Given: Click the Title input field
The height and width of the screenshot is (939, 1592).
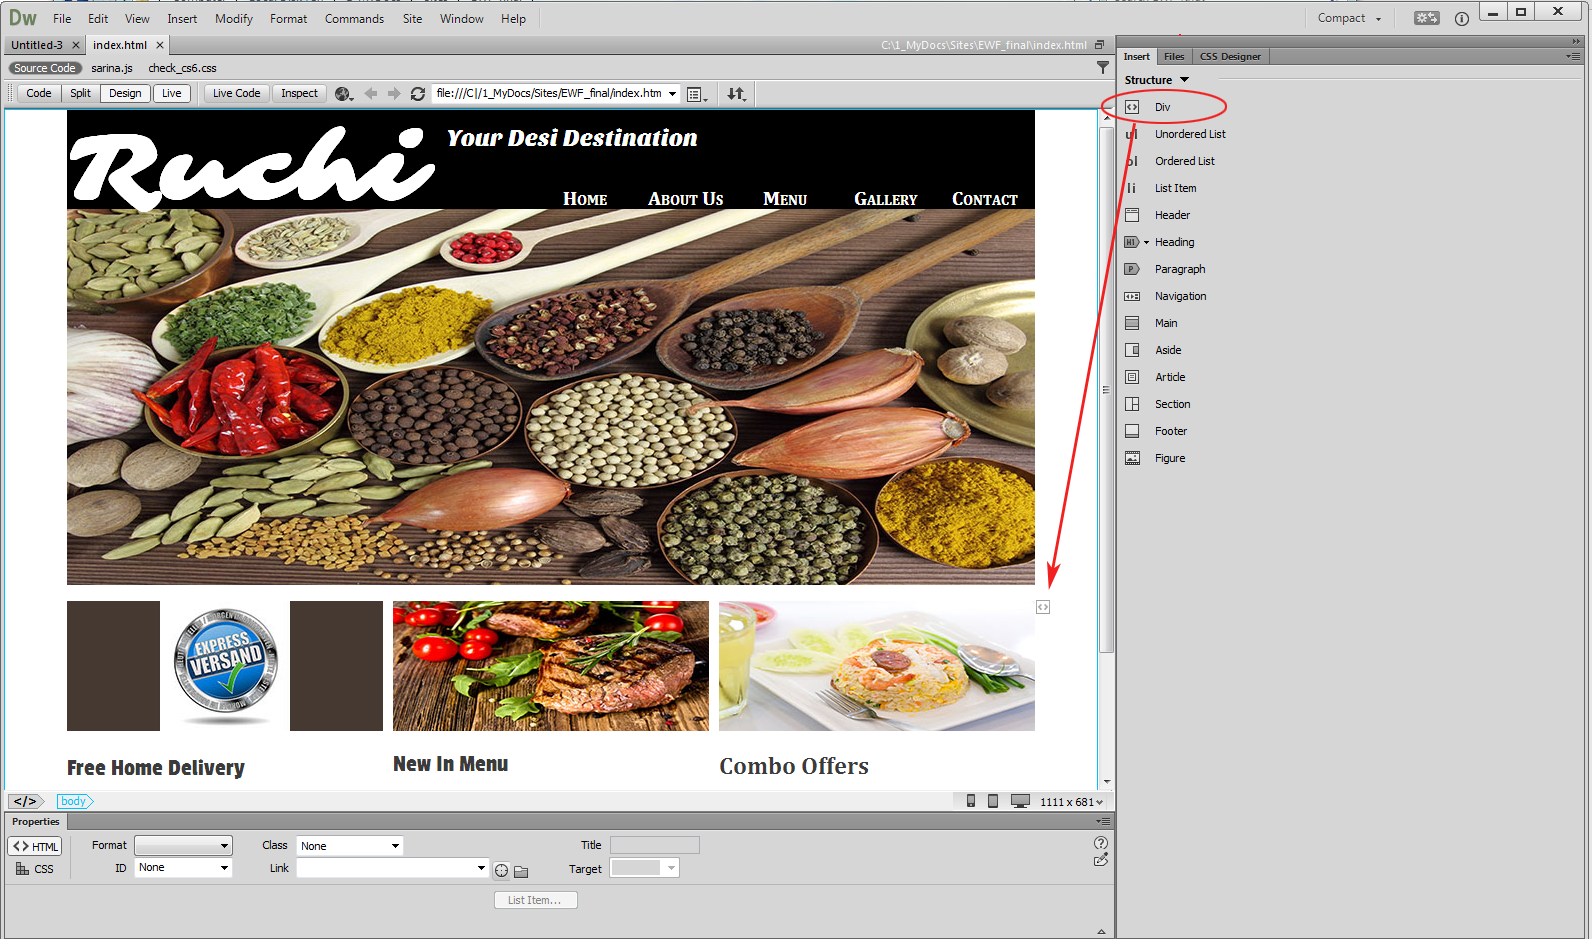Looking at the screenshot, I should pos(655,845).
